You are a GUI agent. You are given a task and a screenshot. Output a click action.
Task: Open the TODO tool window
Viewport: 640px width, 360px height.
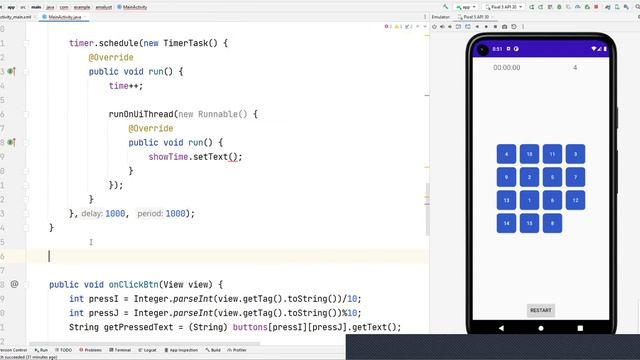[63, 350]
